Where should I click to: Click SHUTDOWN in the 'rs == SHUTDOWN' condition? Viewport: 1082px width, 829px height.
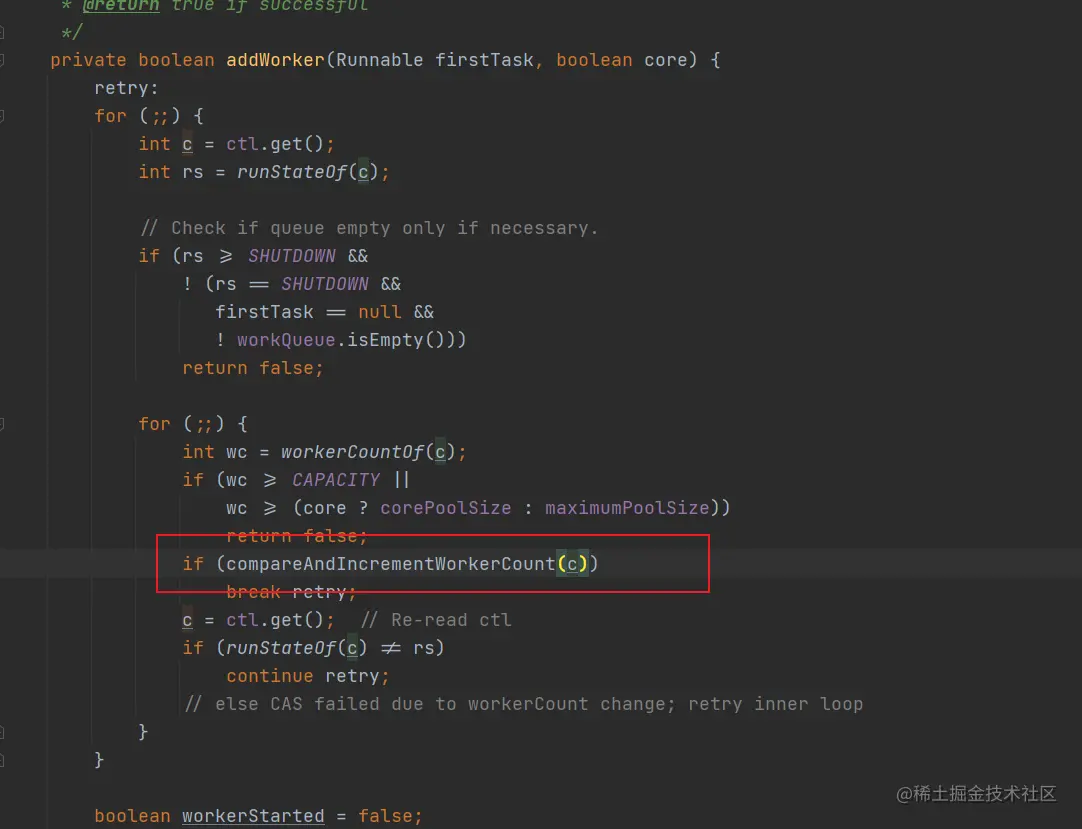click(x=325, y=284)
